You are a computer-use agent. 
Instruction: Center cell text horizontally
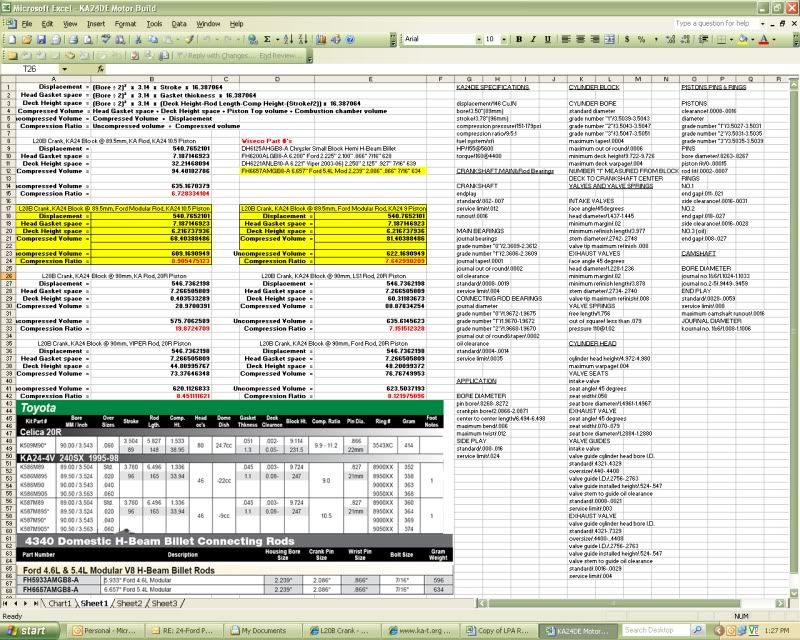coord(581,39)
